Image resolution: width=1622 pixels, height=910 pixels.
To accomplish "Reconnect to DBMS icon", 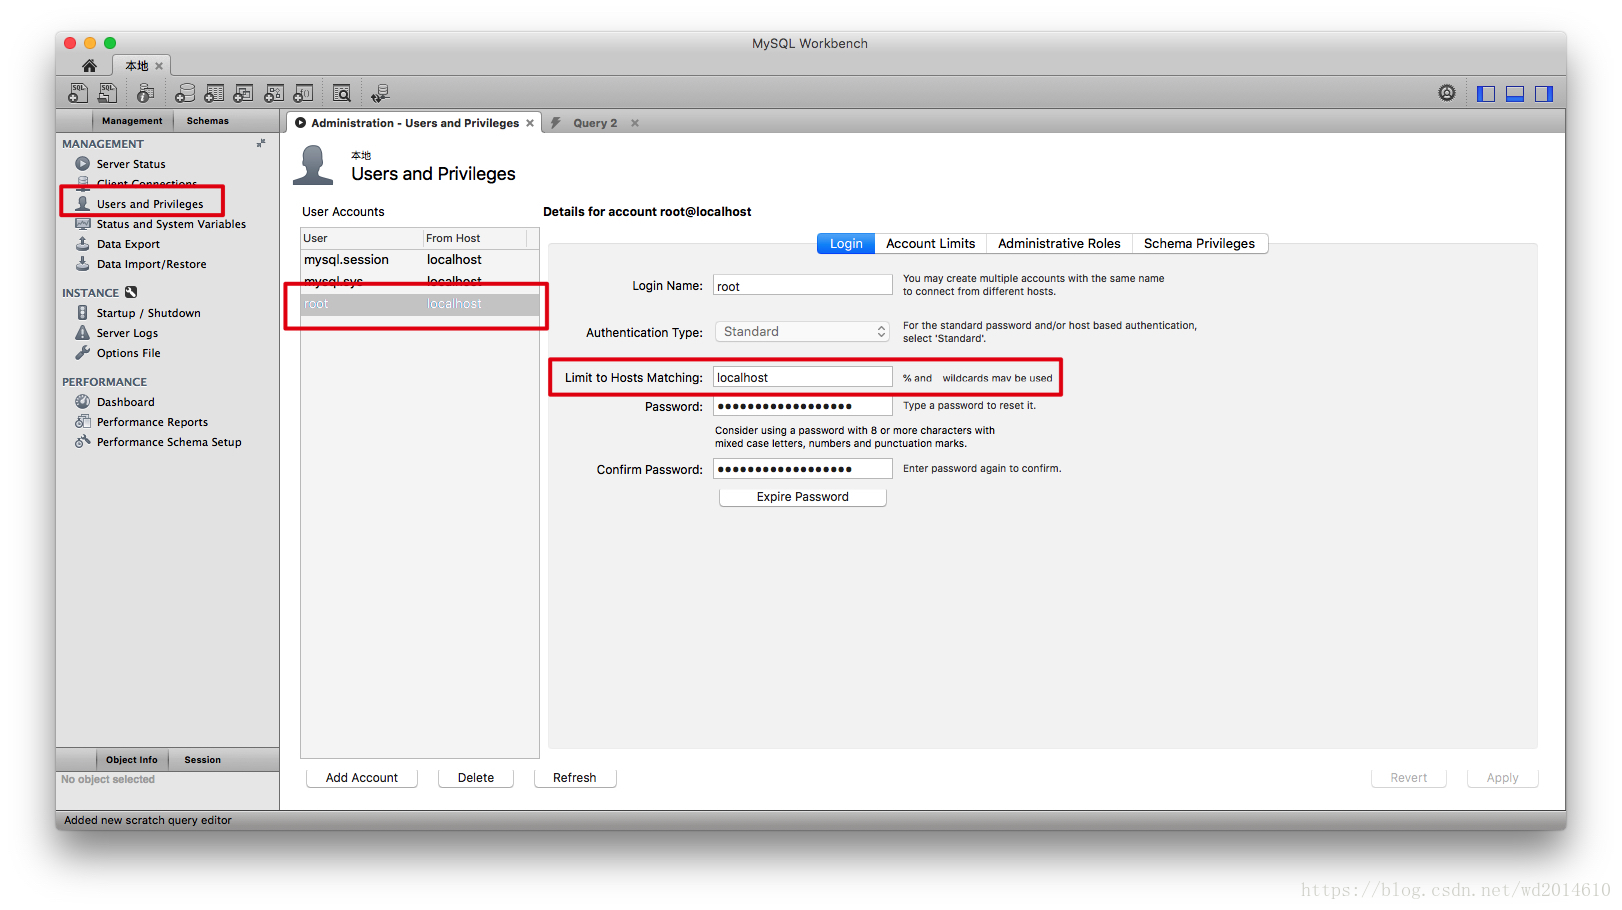I will click(x=380, y=93).
